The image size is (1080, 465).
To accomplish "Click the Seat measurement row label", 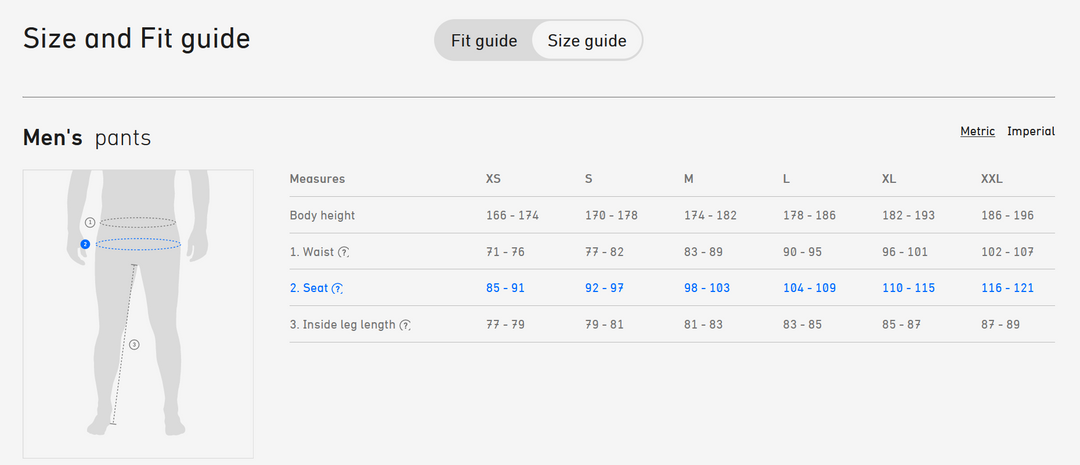I will point(309,288).
